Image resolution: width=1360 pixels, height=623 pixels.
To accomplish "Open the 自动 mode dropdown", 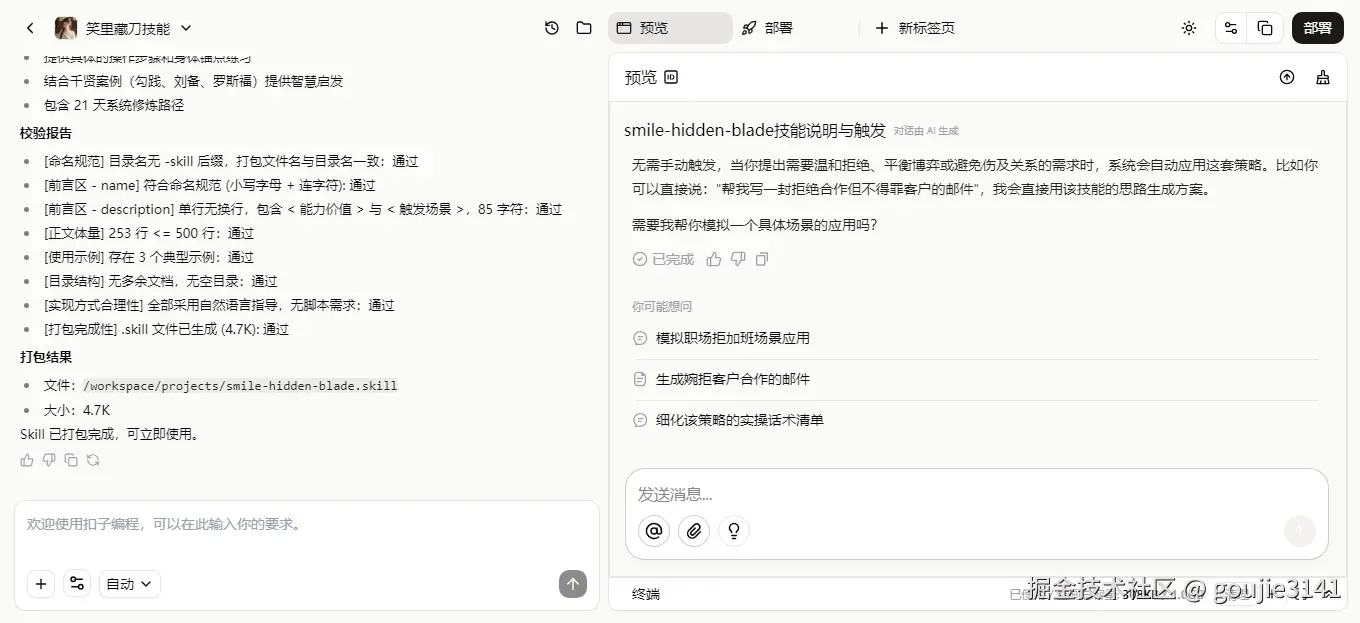I will coord(129,583).
